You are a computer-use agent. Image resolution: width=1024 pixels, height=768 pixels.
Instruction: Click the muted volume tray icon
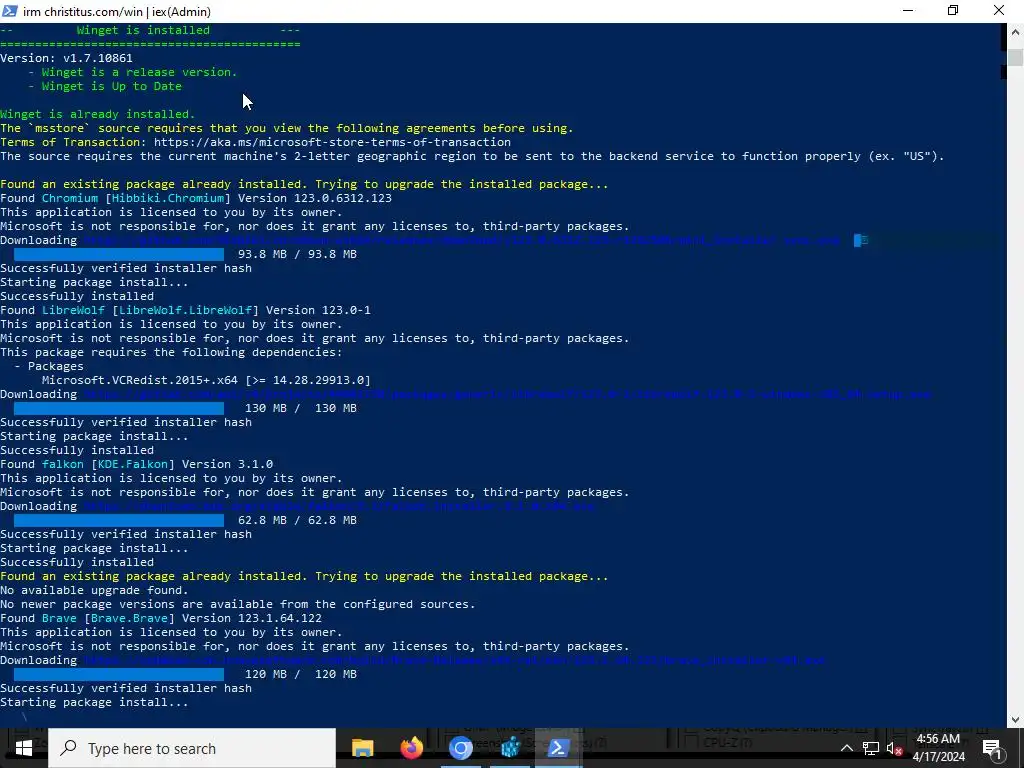895,748
